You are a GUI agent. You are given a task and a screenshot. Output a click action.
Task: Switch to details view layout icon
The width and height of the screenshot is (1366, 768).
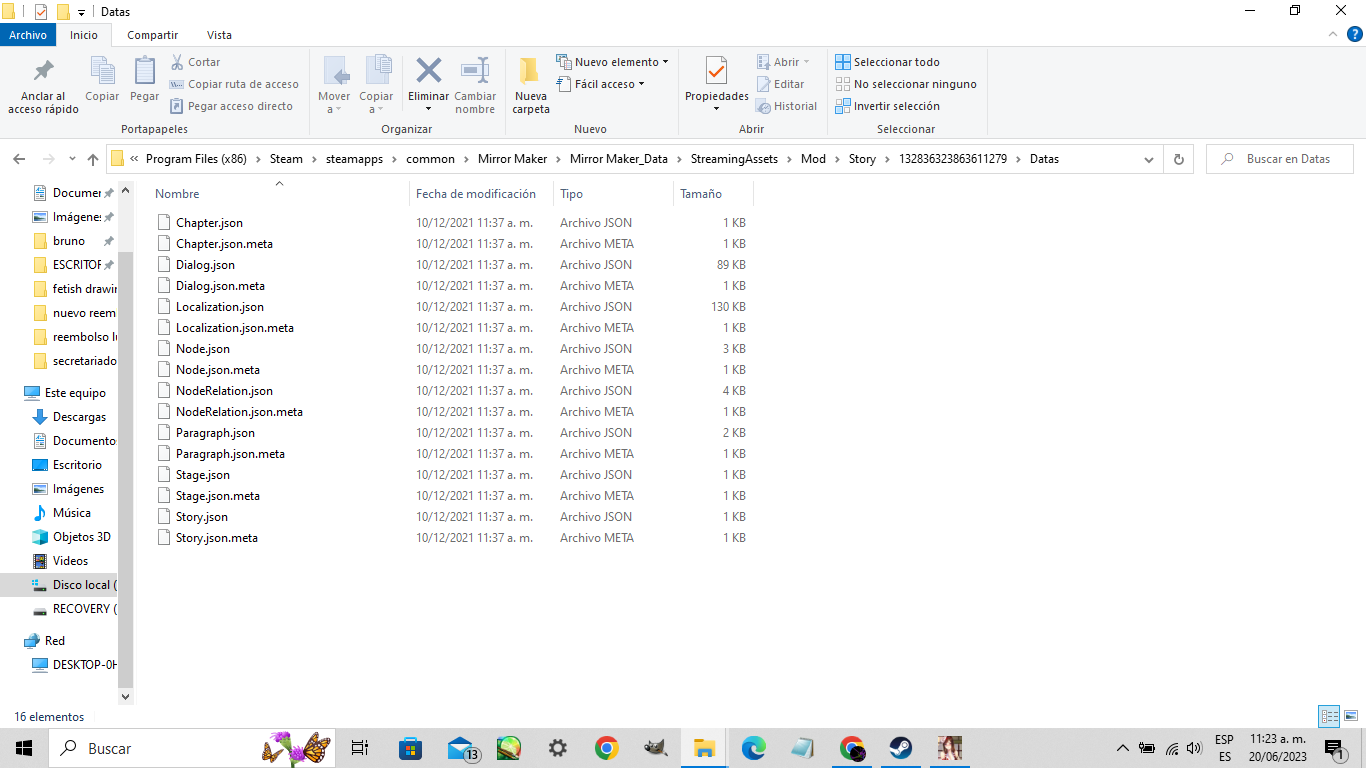pyautogui.click(x=1329, y=716)
